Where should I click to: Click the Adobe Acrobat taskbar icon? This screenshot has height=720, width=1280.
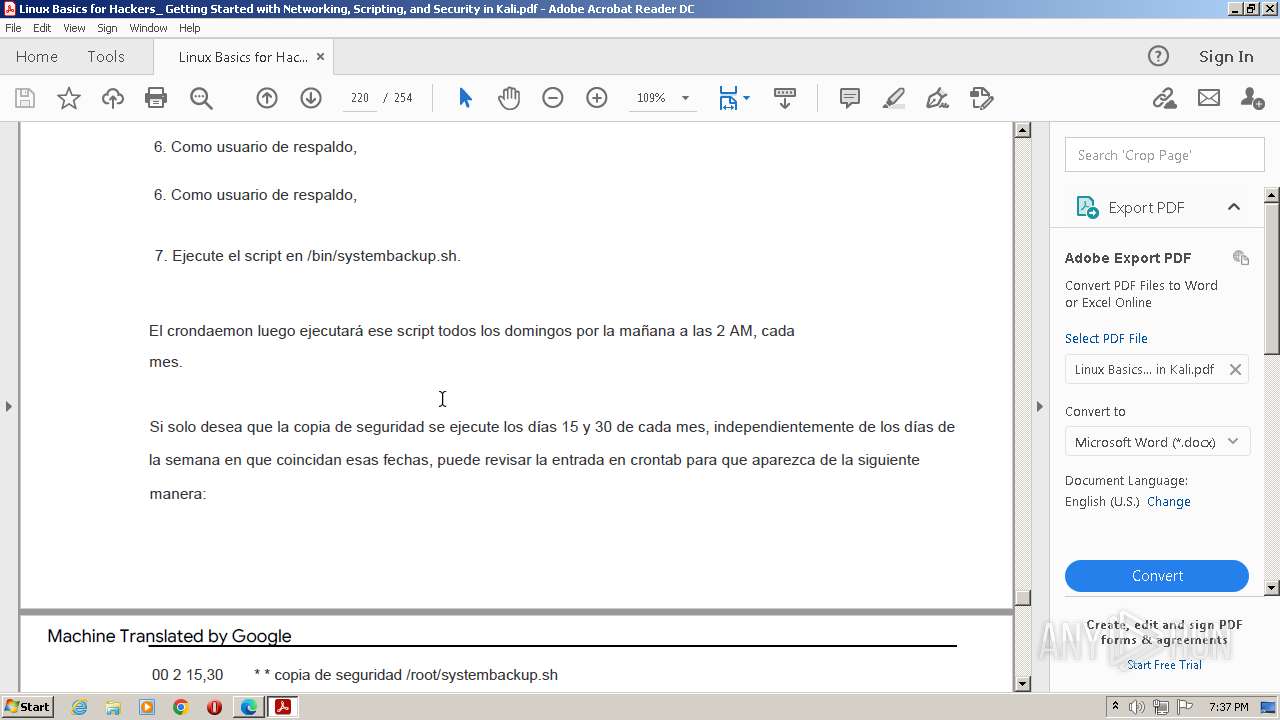tap(283, 707)
